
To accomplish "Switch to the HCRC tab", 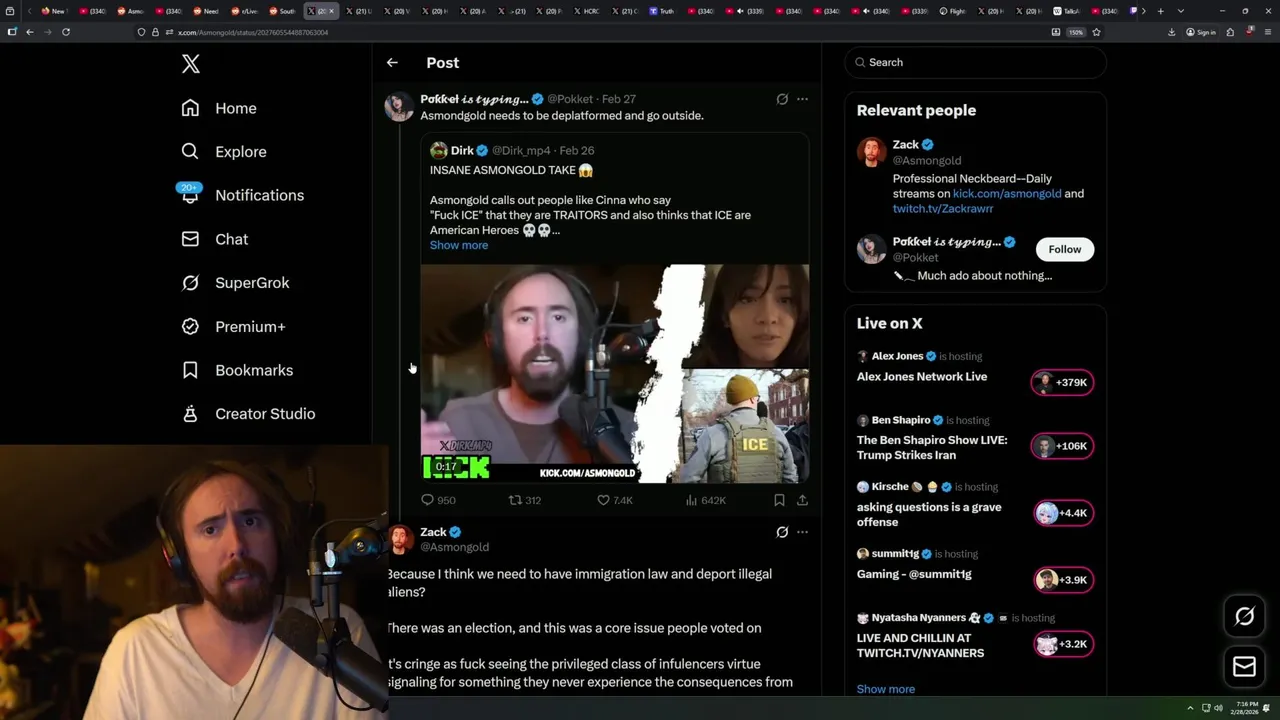I will [x=586, y=11].
